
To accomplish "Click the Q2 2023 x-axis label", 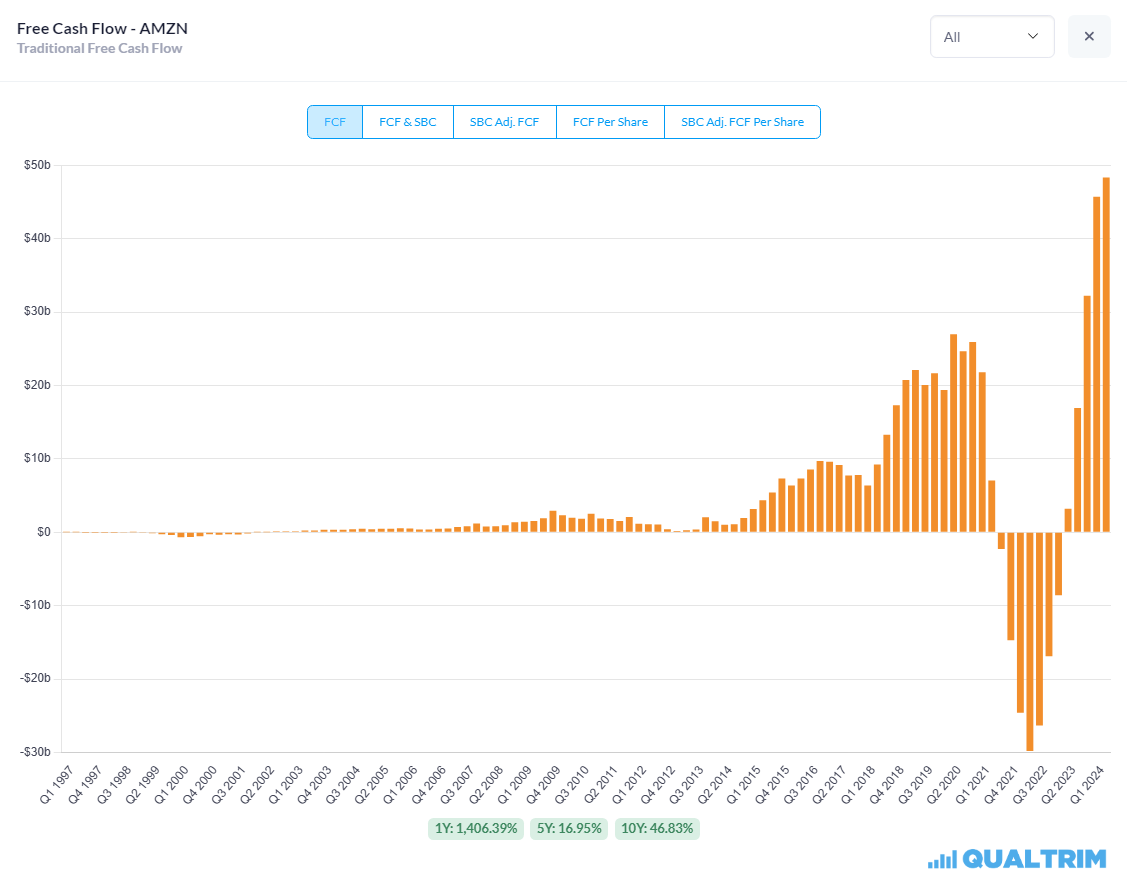I will [x=1059, y=785].
